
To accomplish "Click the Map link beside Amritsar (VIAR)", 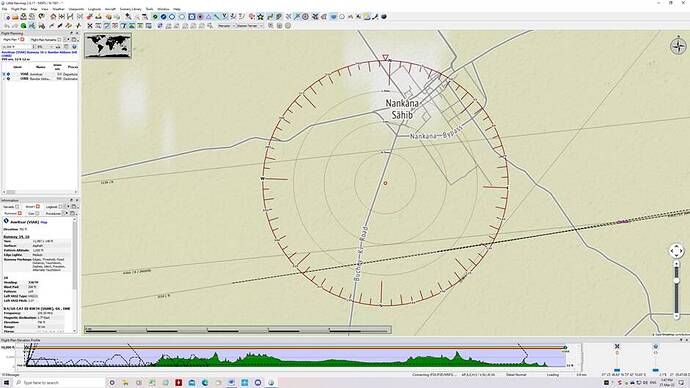I will 44,223.
